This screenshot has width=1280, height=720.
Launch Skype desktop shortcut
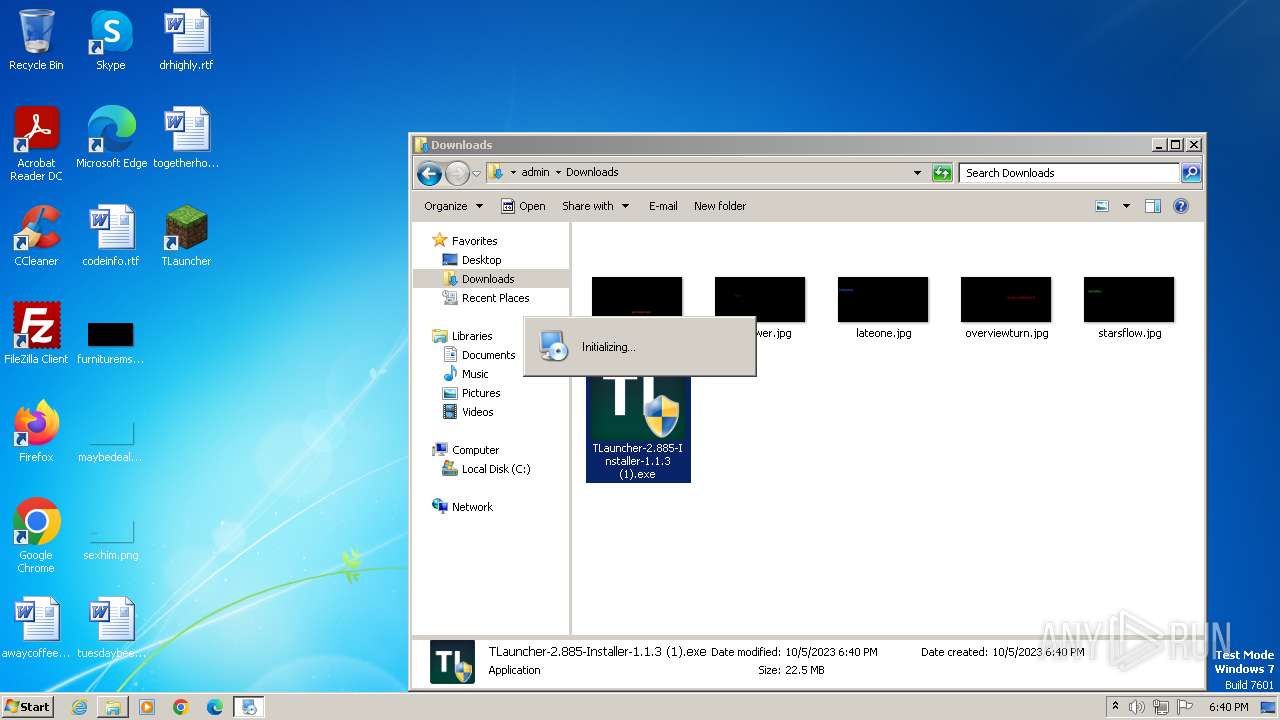[x=110, y=40]
